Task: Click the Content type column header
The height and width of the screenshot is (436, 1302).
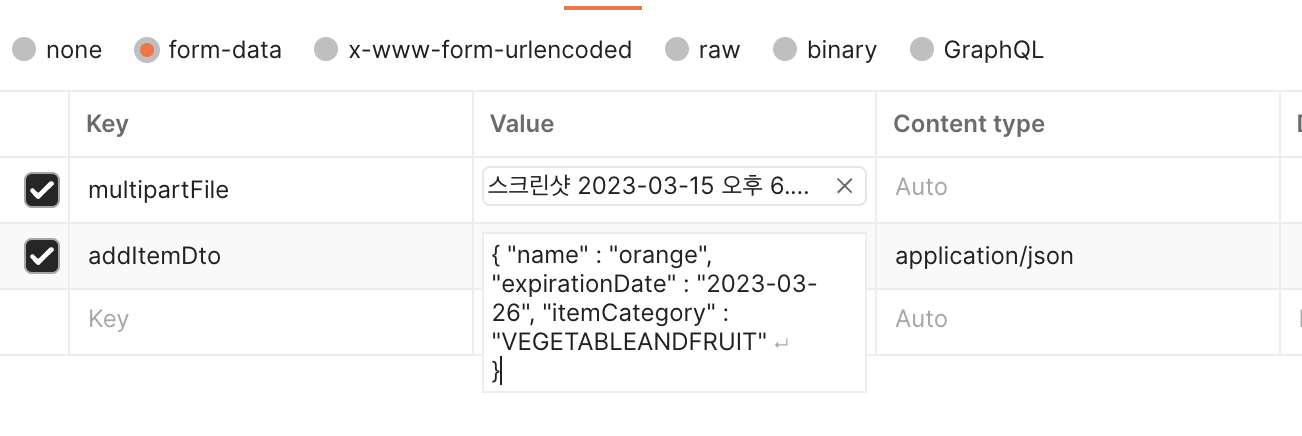Action: (x=968, y=124)
